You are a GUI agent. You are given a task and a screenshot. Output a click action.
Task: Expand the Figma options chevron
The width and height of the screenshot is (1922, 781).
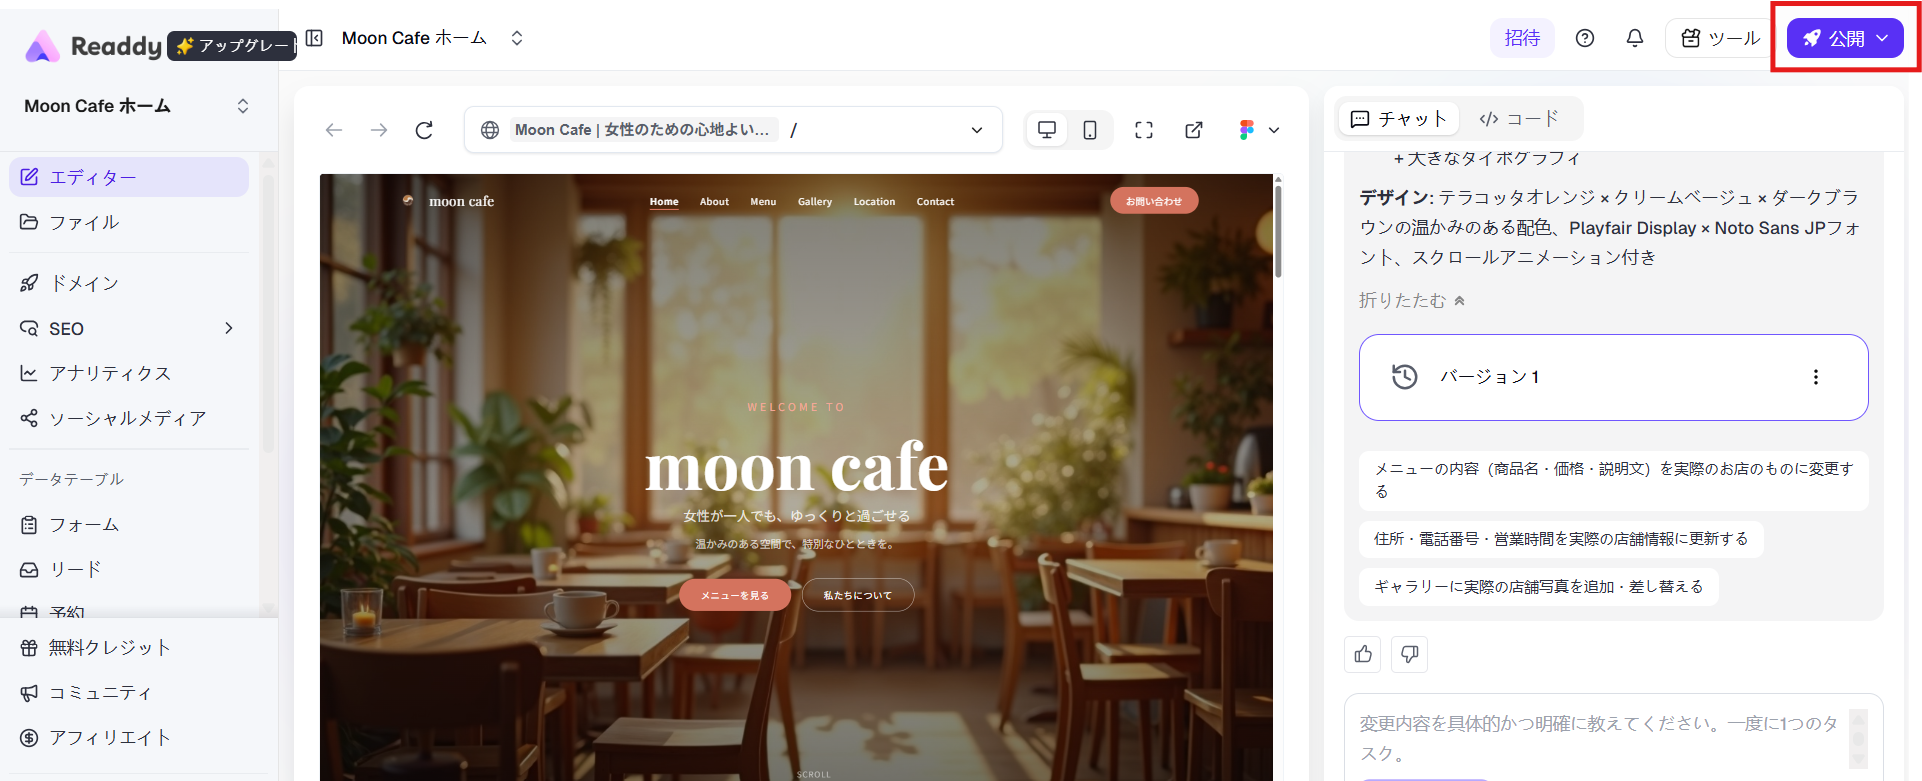coord(1274,130)
